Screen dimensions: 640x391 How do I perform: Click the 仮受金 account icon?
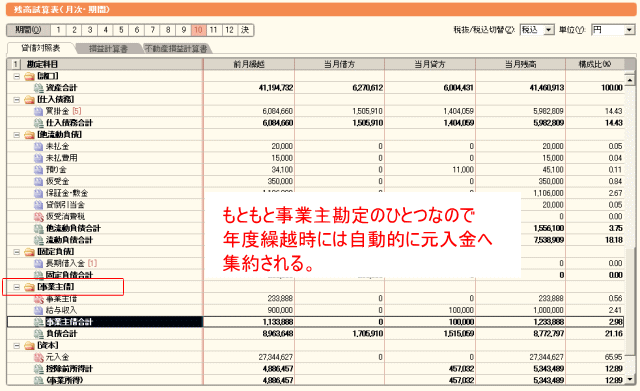pos(39,182)
